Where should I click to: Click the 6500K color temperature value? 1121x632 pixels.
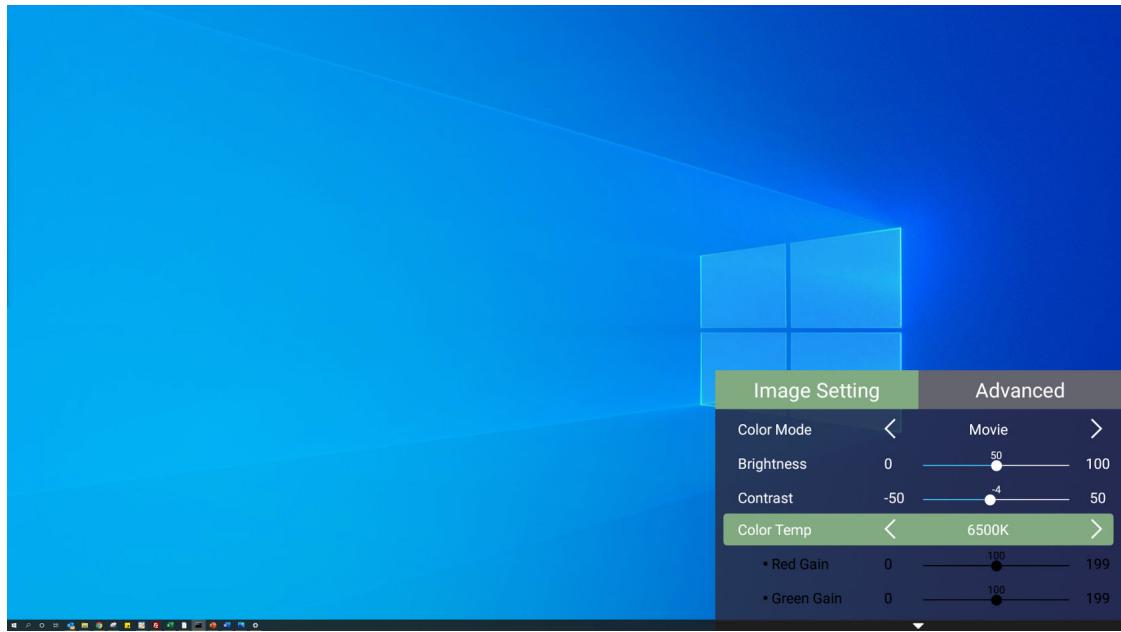988,530
